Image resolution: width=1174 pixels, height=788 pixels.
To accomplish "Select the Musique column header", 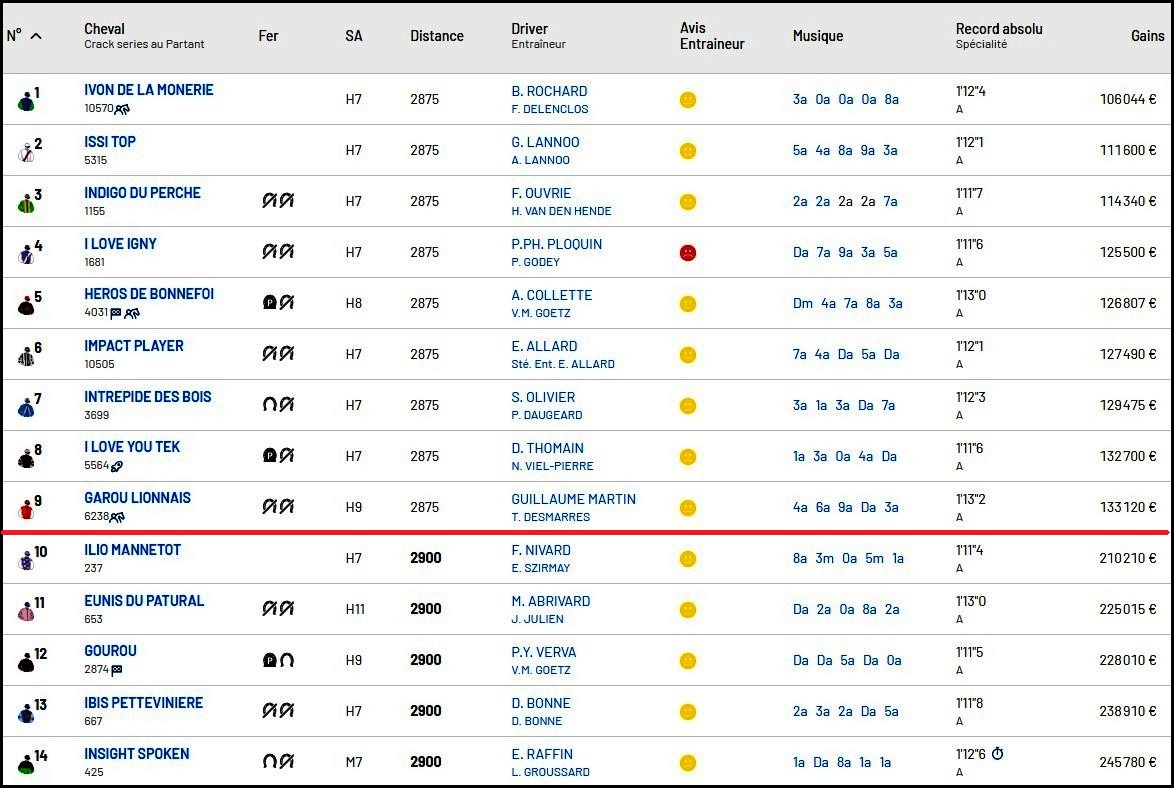I will pyautogui.click(x=817, y=36).
